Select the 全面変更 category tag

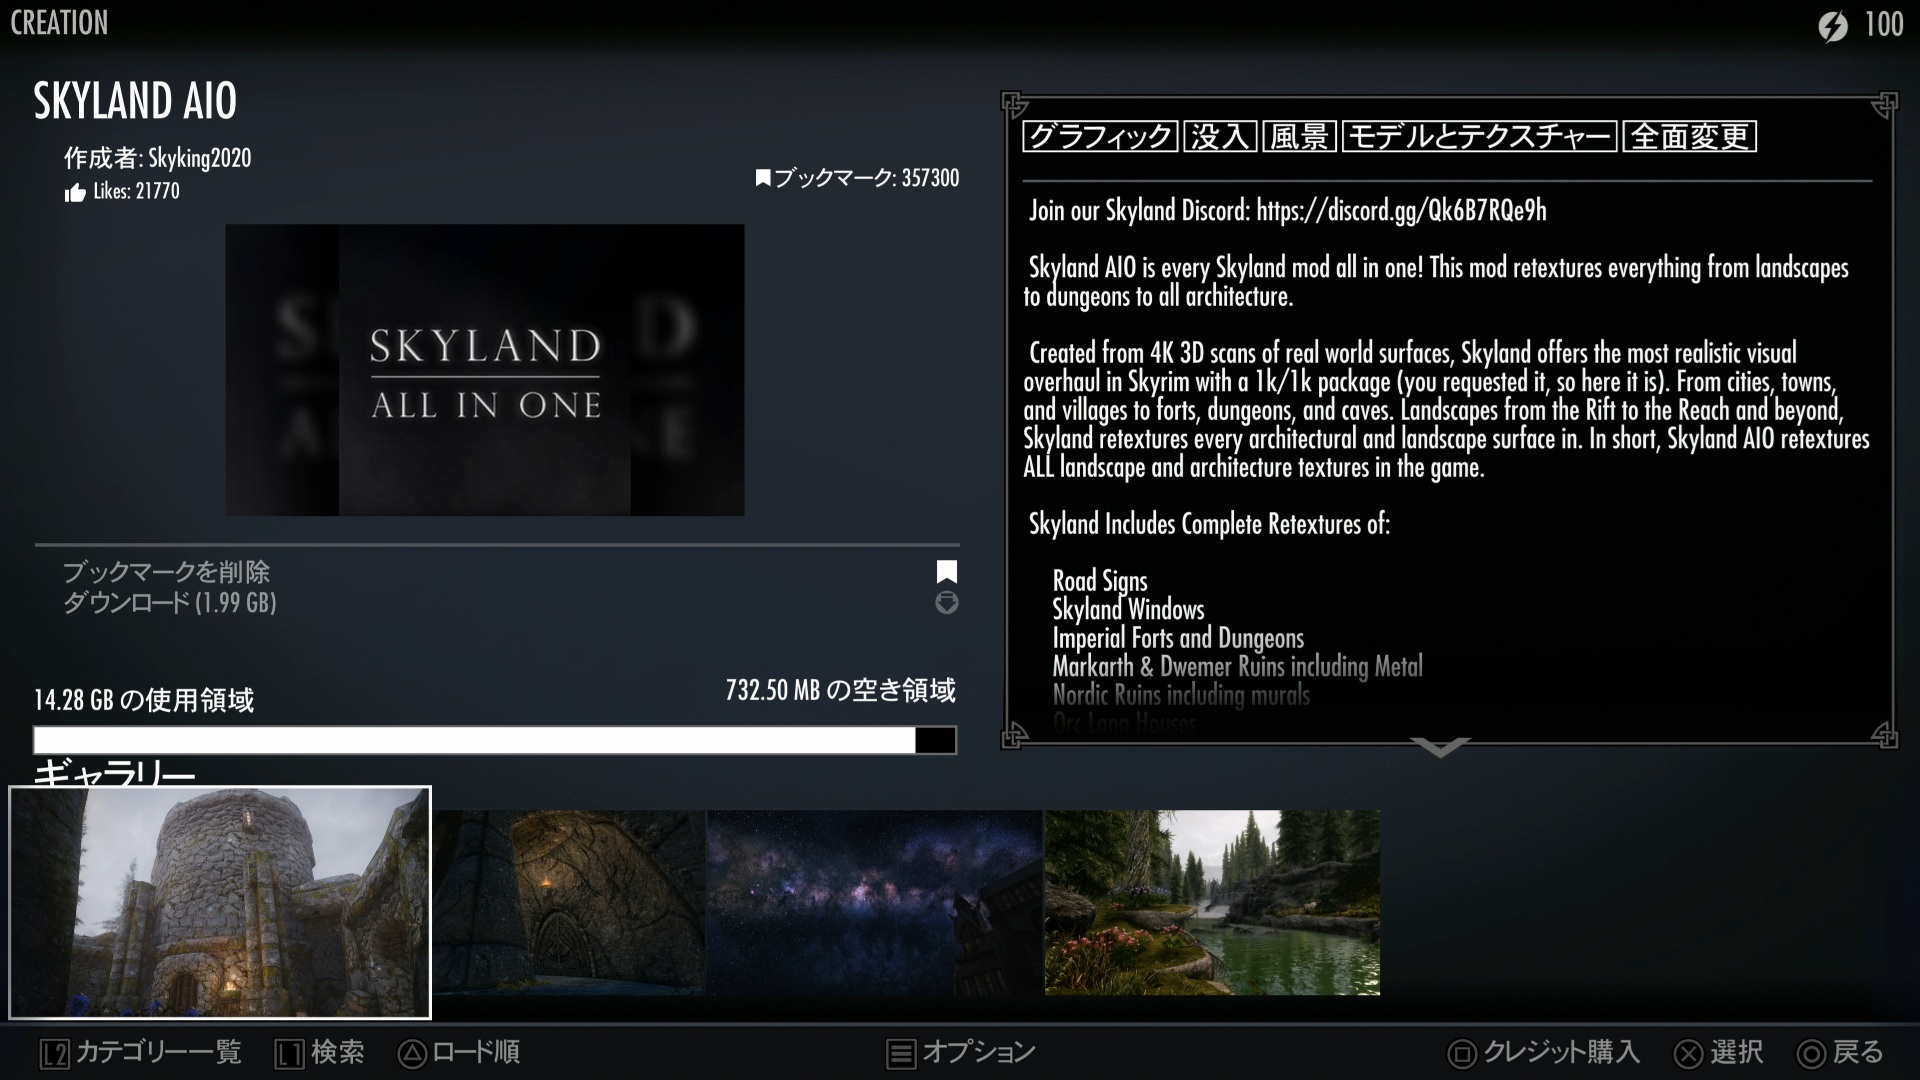tap(1690, 137)
